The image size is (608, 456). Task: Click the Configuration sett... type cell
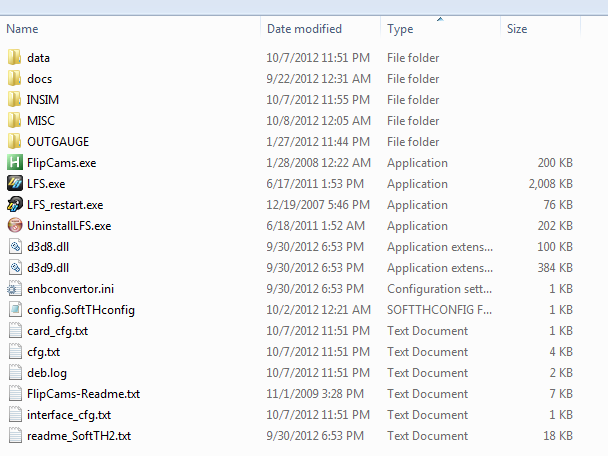tap(439, 289)
